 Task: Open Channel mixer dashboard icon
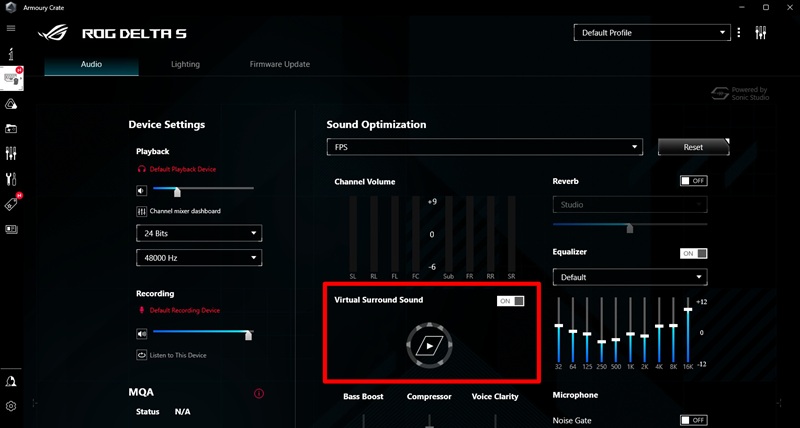(x=141, y=211)
